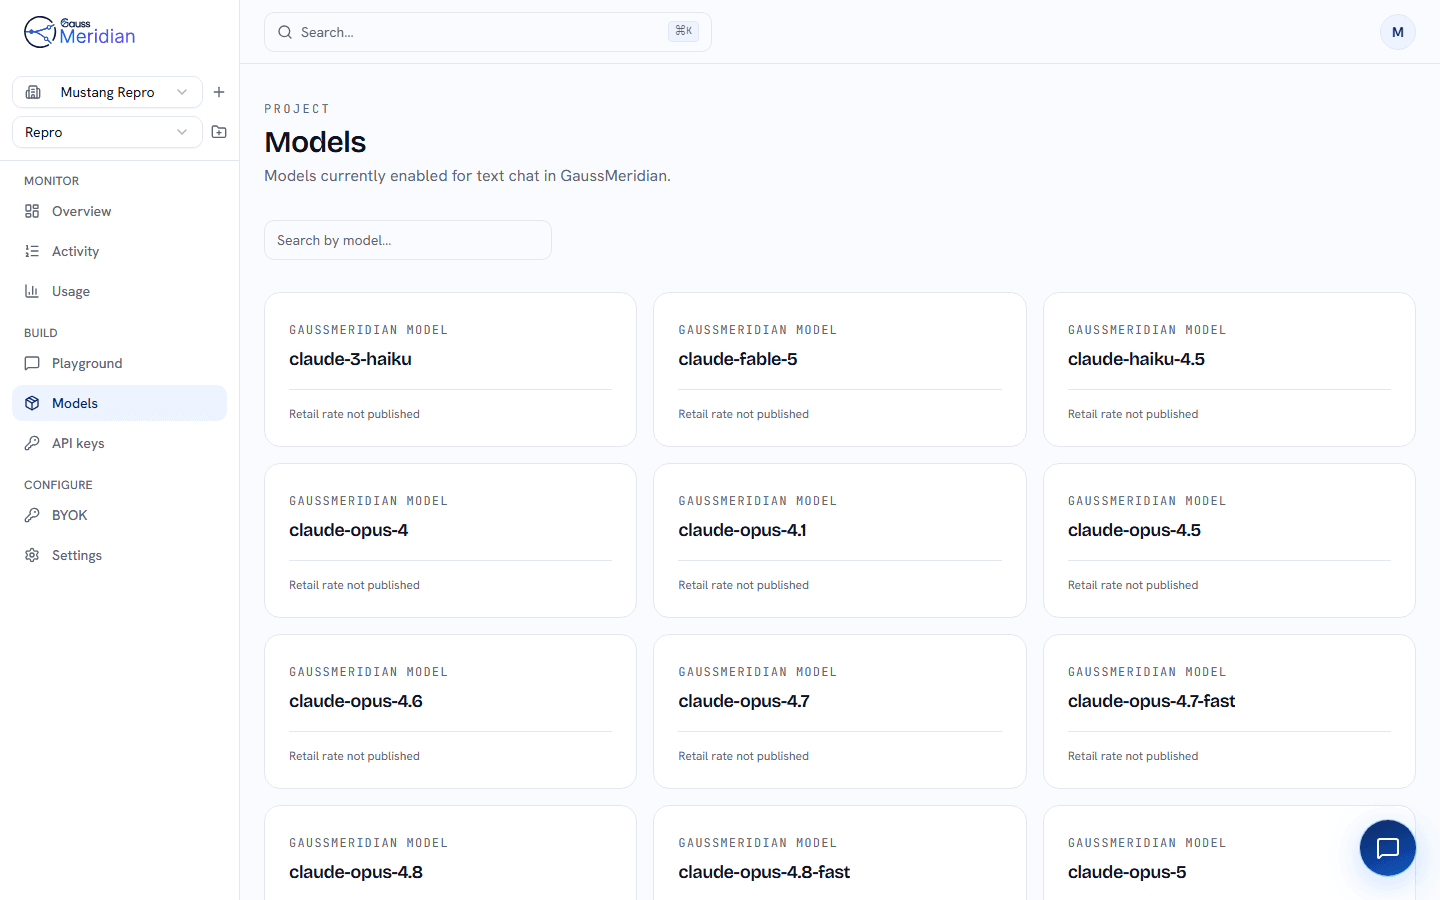The image size is (1440, 900).
Task: Click 'Retail rate not published' under claude-opus-4.6
Action: coord(354,756)
